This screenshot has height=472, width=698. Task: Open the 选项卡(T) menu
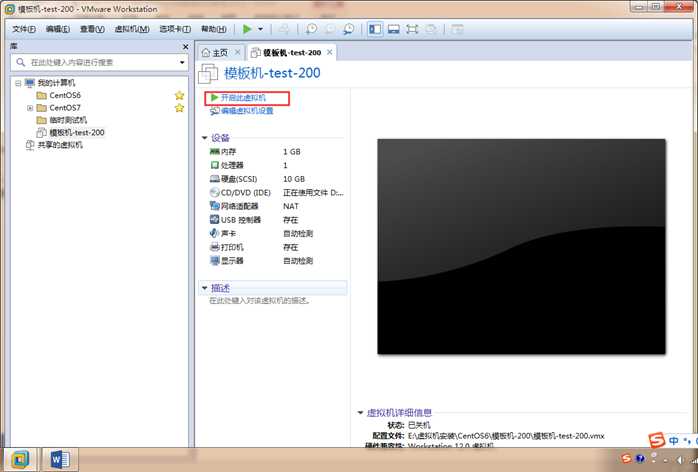(x=175, y=29)
